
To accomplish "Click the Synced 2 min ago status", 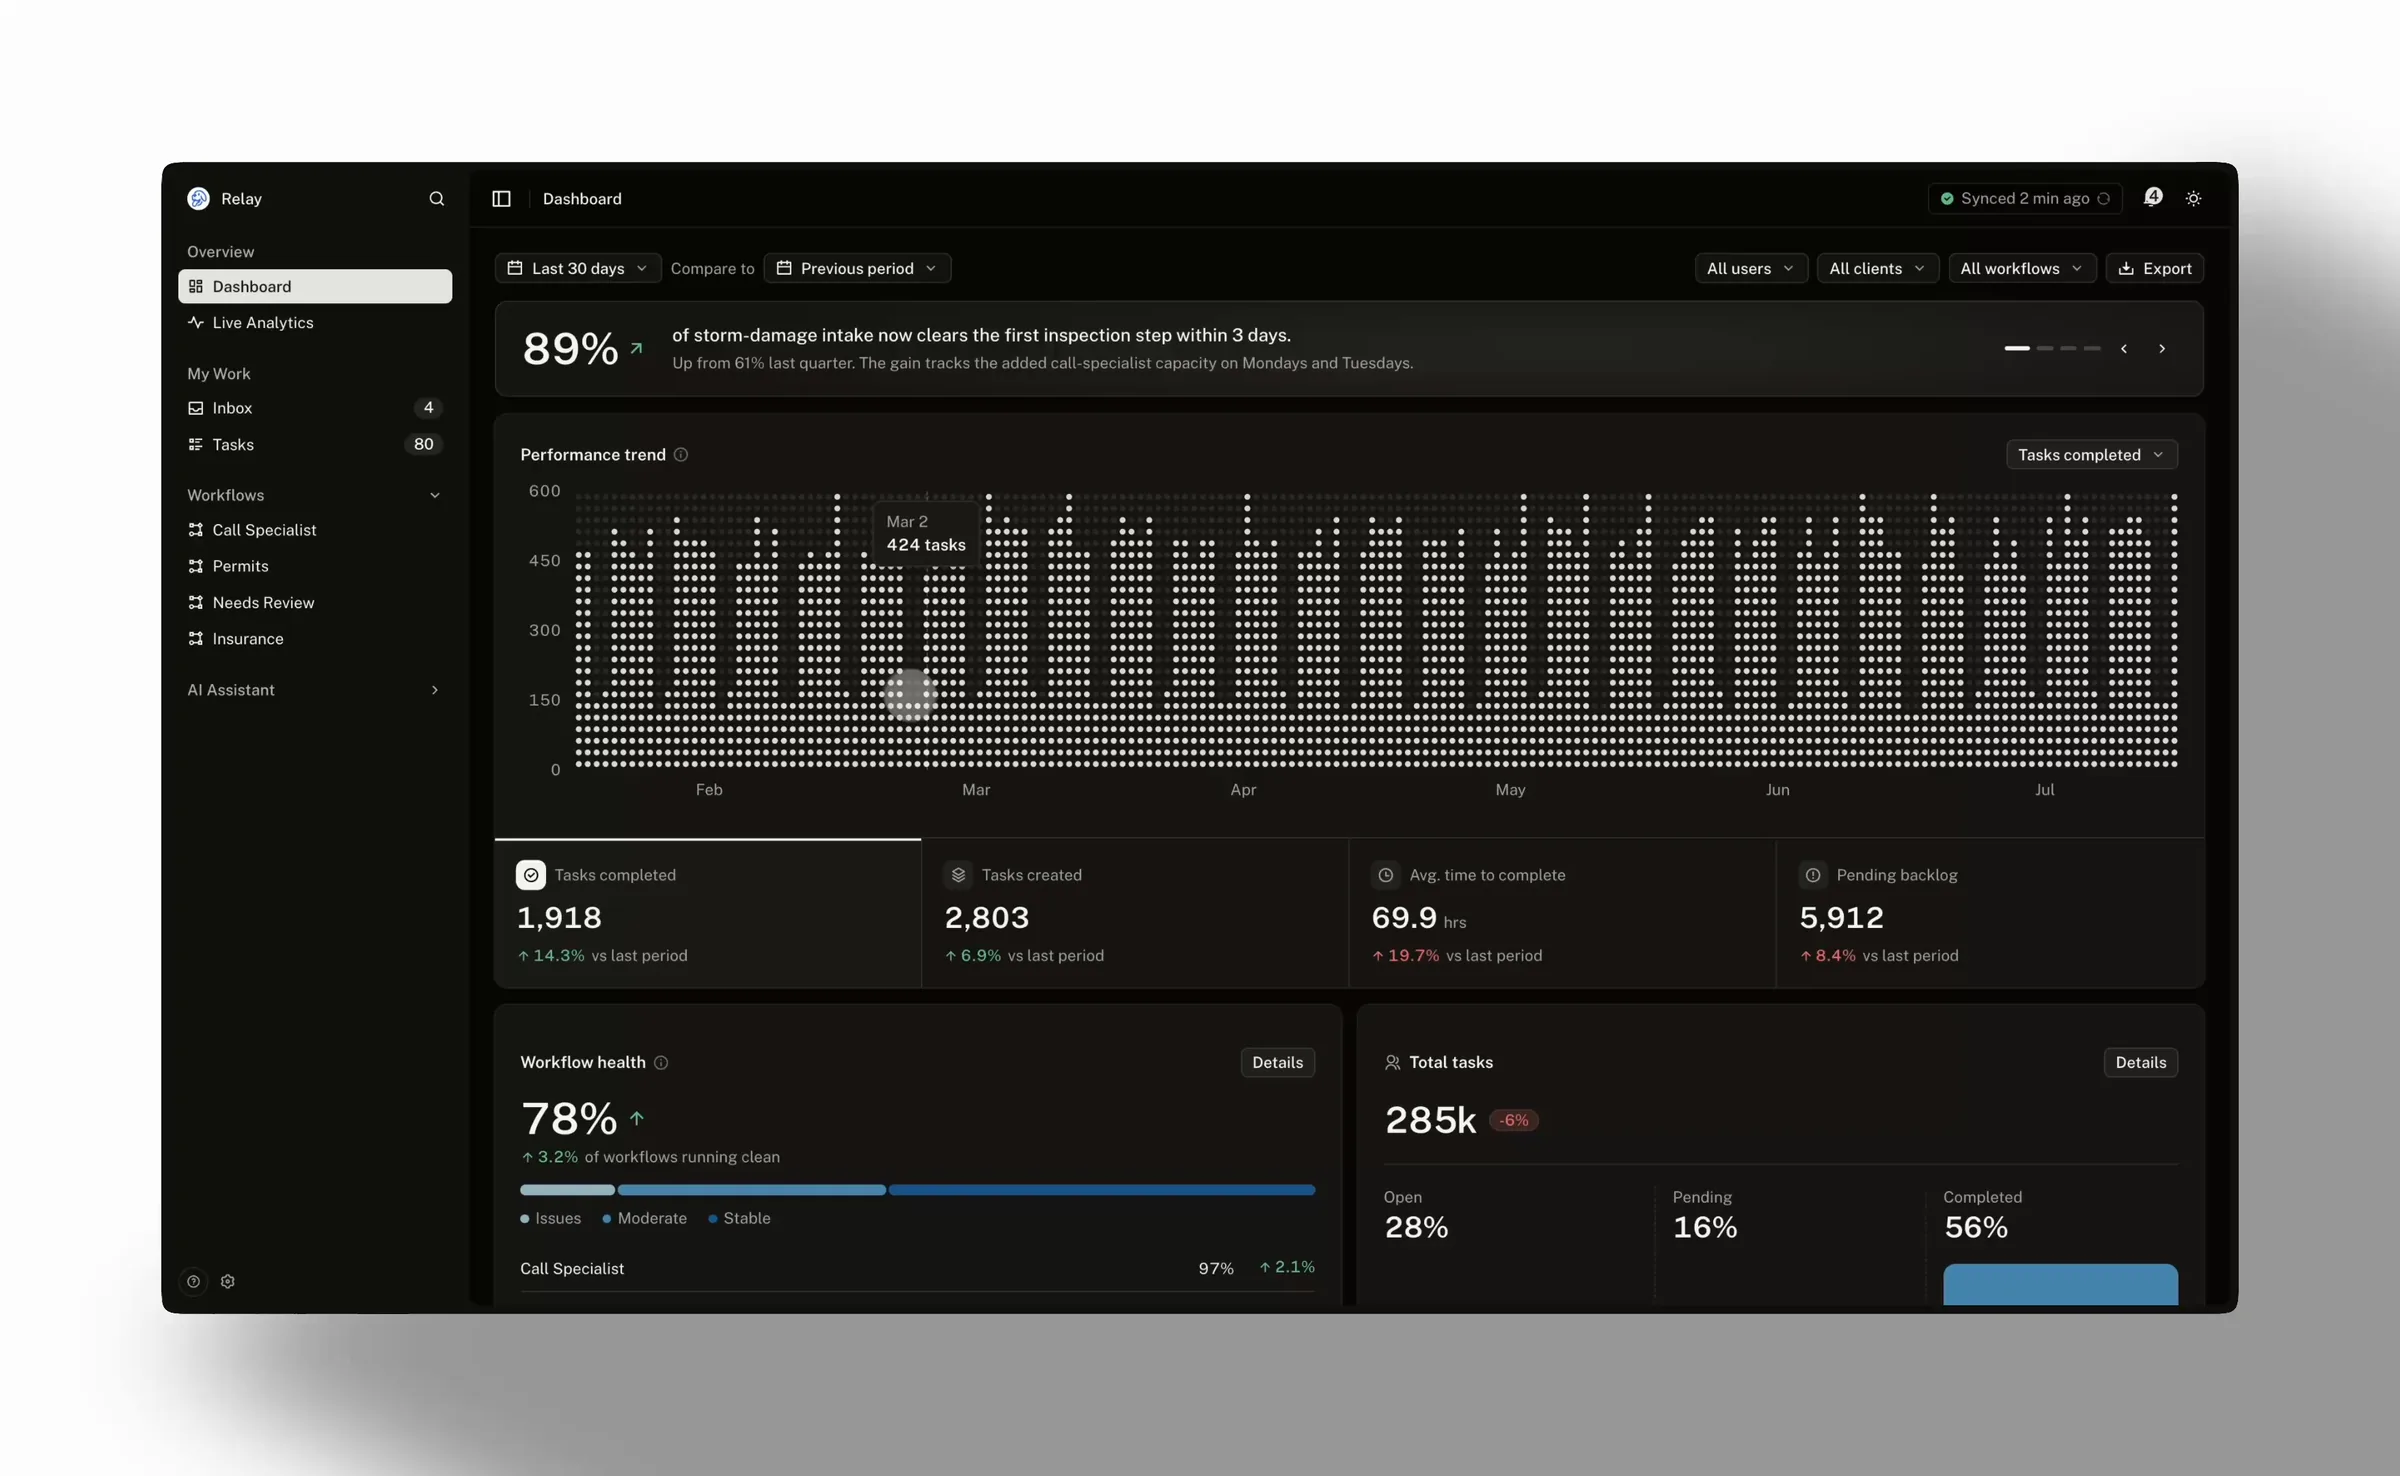I will tap(2025, 198).
